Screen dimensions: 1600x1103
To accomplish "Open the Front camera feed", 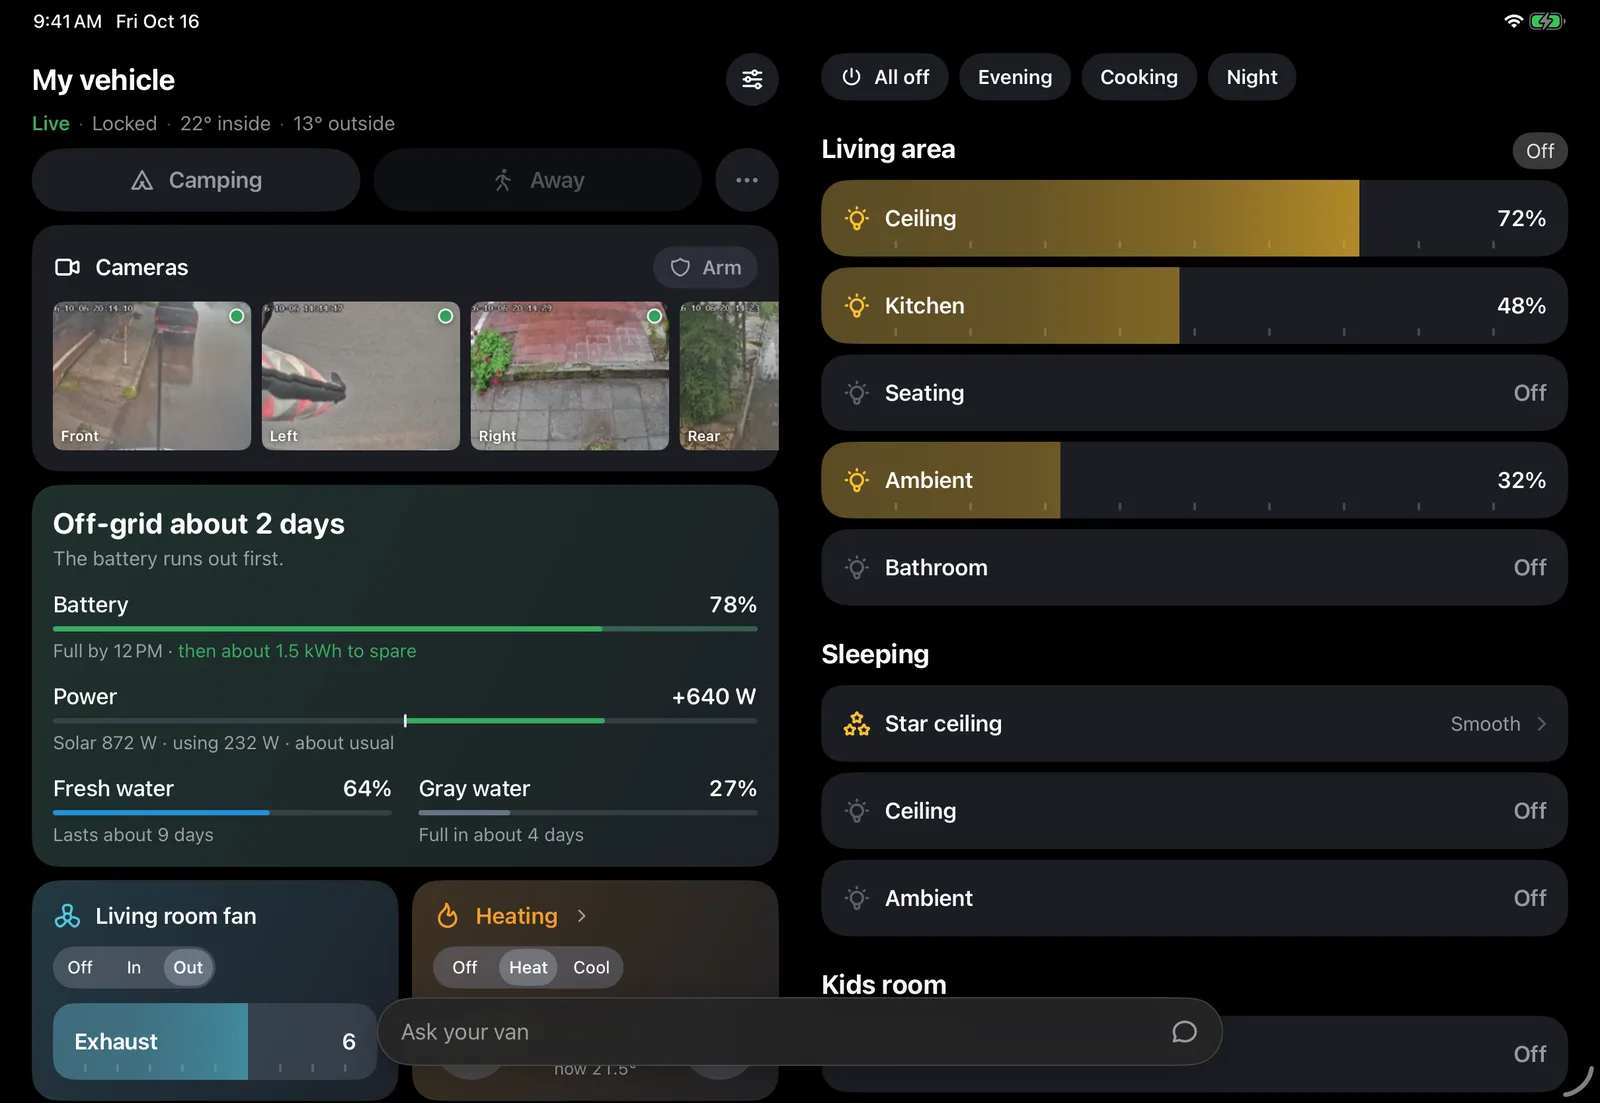I will [x=152, y=376].
